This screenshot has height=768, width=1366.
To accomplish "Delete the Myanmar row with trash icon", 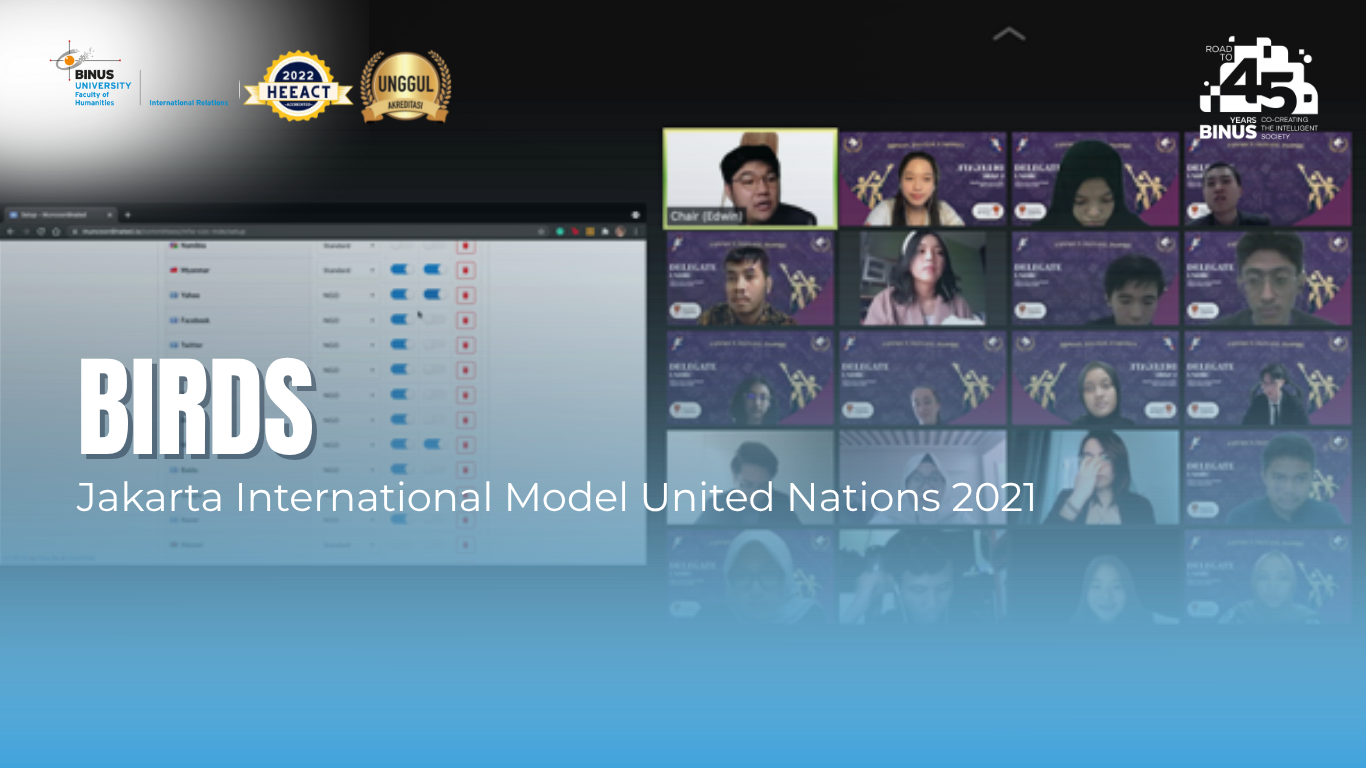I will [x=465, y=270].
